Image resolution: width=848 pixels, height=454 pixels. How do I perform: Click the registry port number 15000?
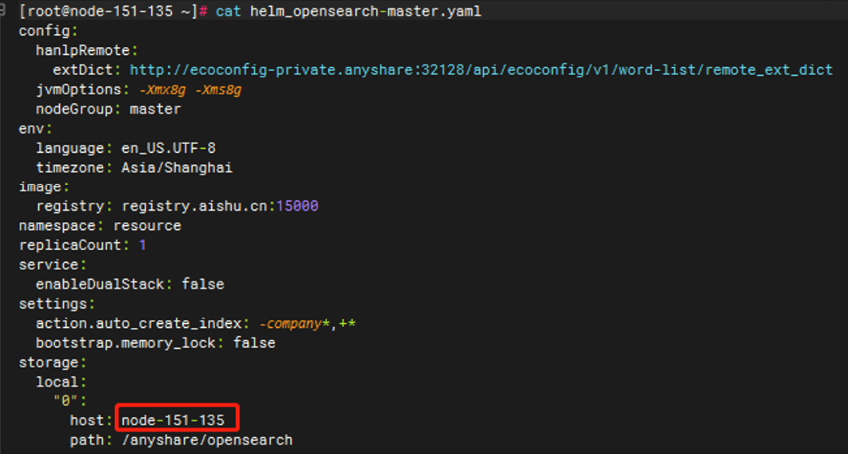297,207
